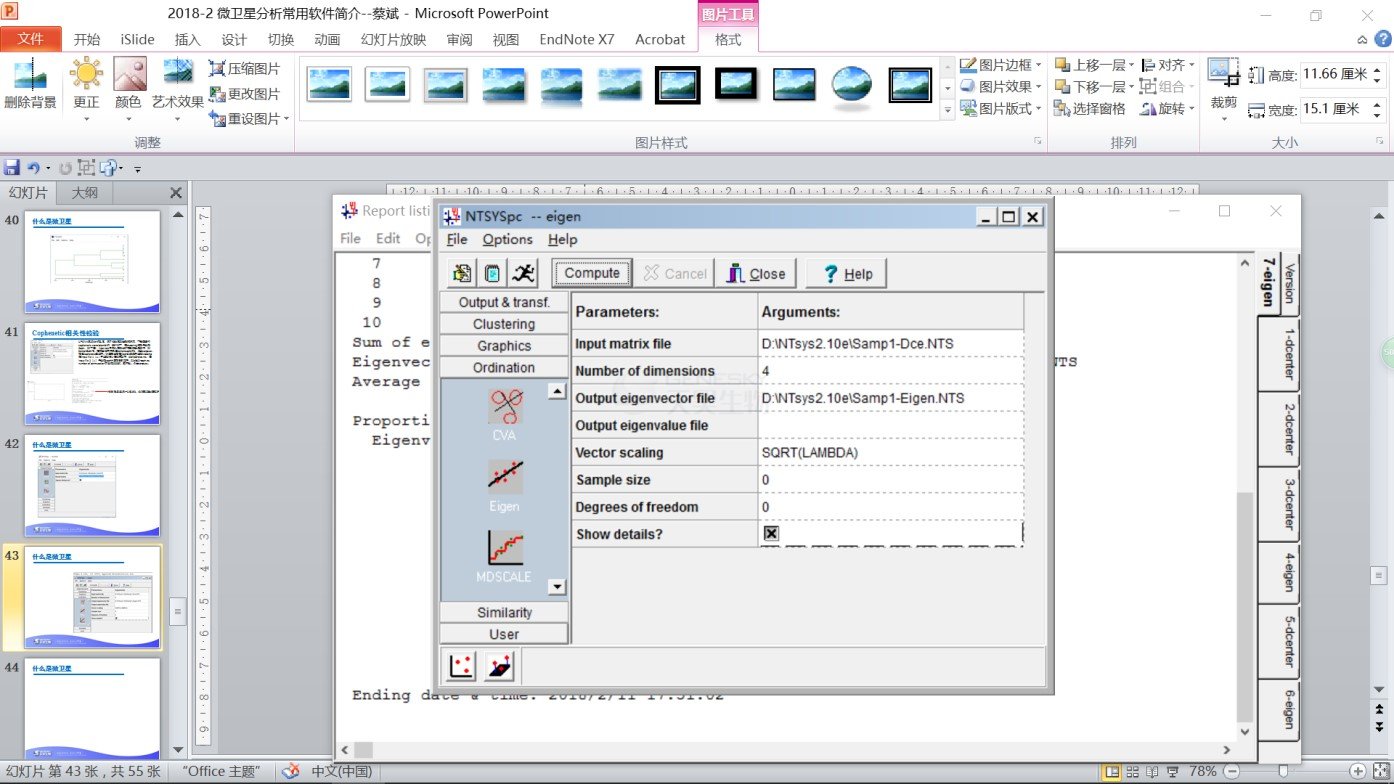Click the 3D plot icon at NTSYSpc bottom
The image size is (1394, 784).
click(499, 667)
